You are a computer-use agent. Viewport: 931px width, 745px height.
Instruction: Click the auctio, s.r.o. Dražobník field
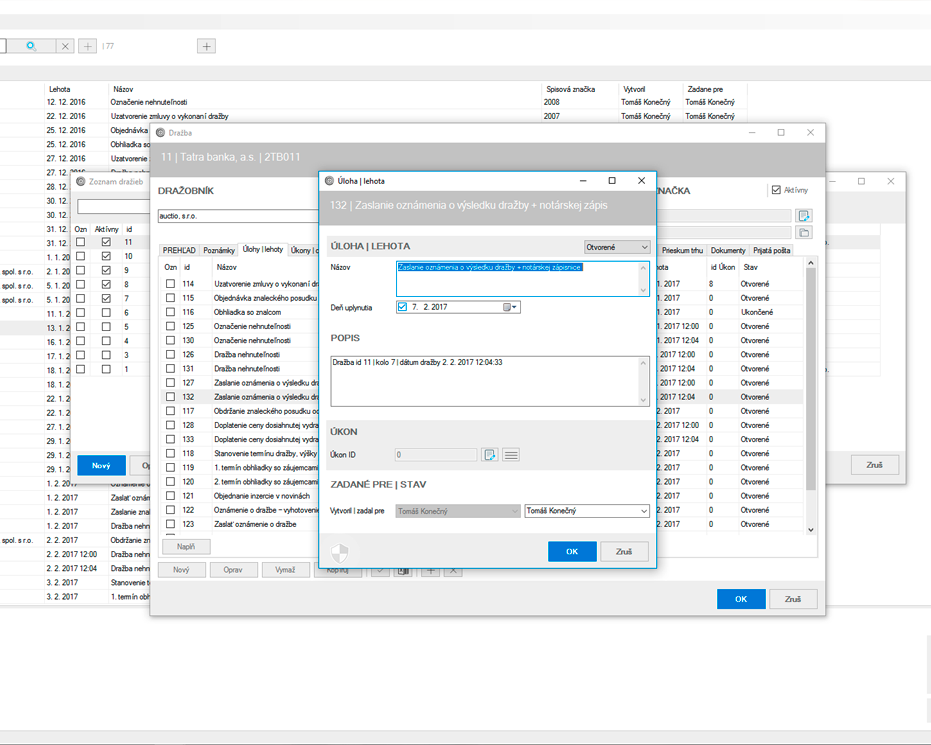238,216
